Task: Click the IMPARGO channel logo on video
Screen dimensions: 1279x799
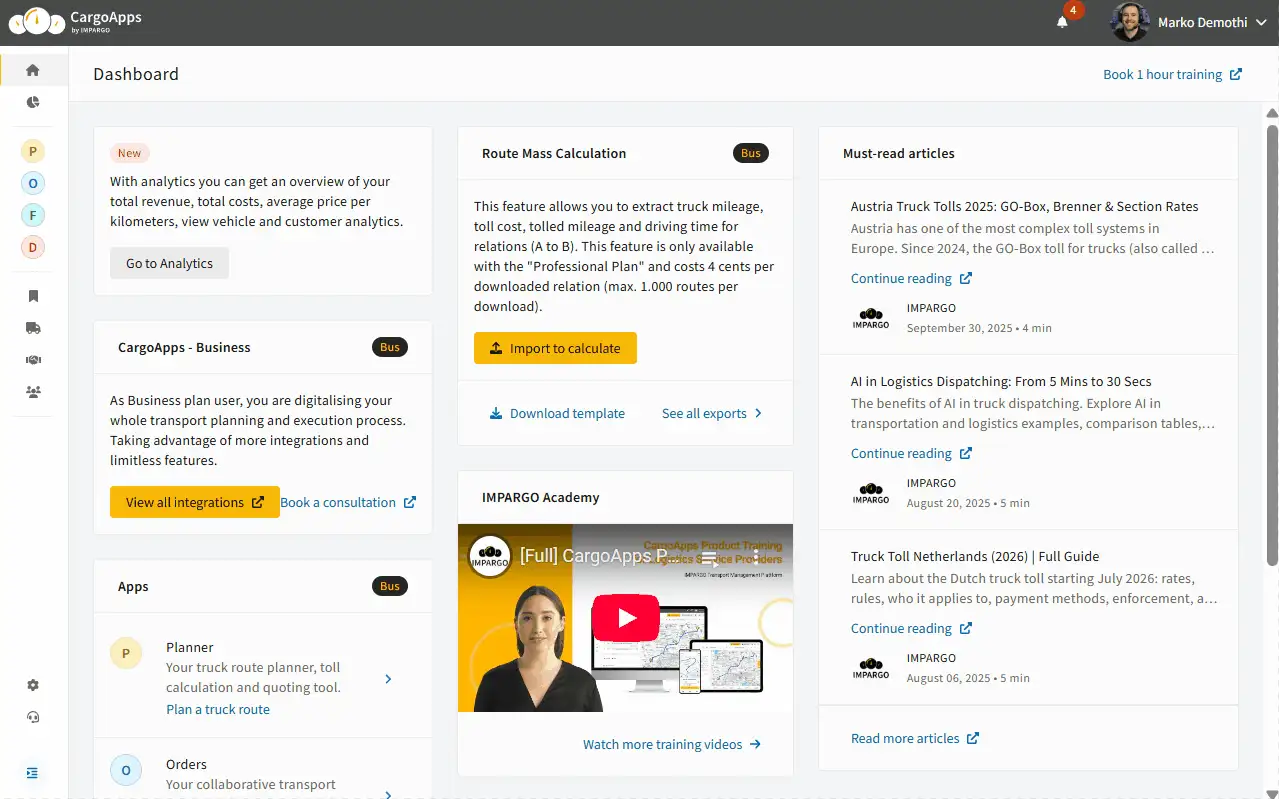Action: point(490,556)
